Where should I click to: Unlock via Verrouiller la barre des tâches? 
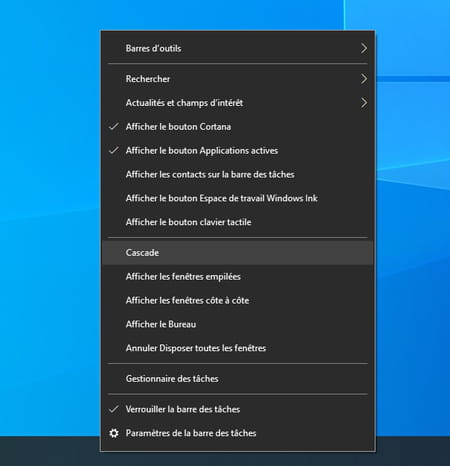pyautogui.click(x=238, y=409)
